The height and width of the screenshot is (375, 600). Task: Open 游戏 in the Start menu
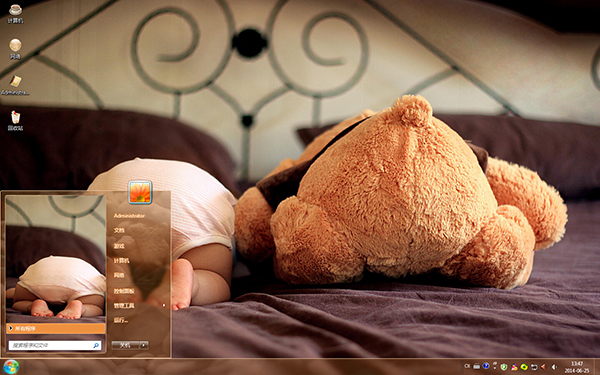pos(119,246)
